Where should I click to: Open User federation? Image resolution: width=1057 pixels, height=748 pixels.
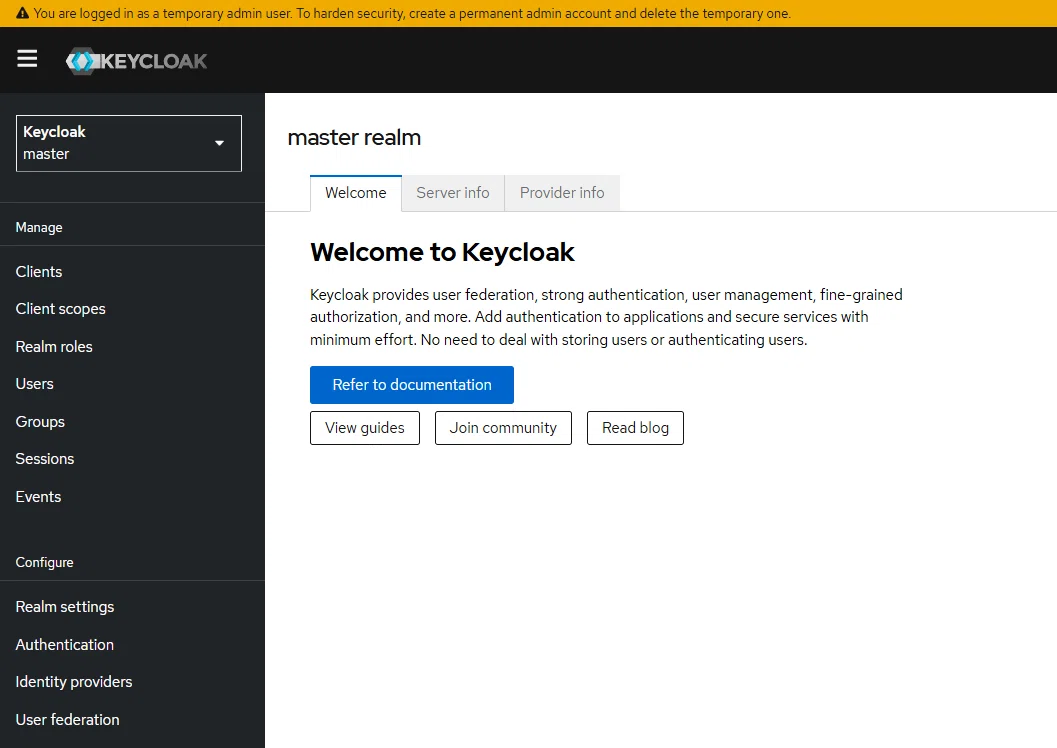(67, 719)
